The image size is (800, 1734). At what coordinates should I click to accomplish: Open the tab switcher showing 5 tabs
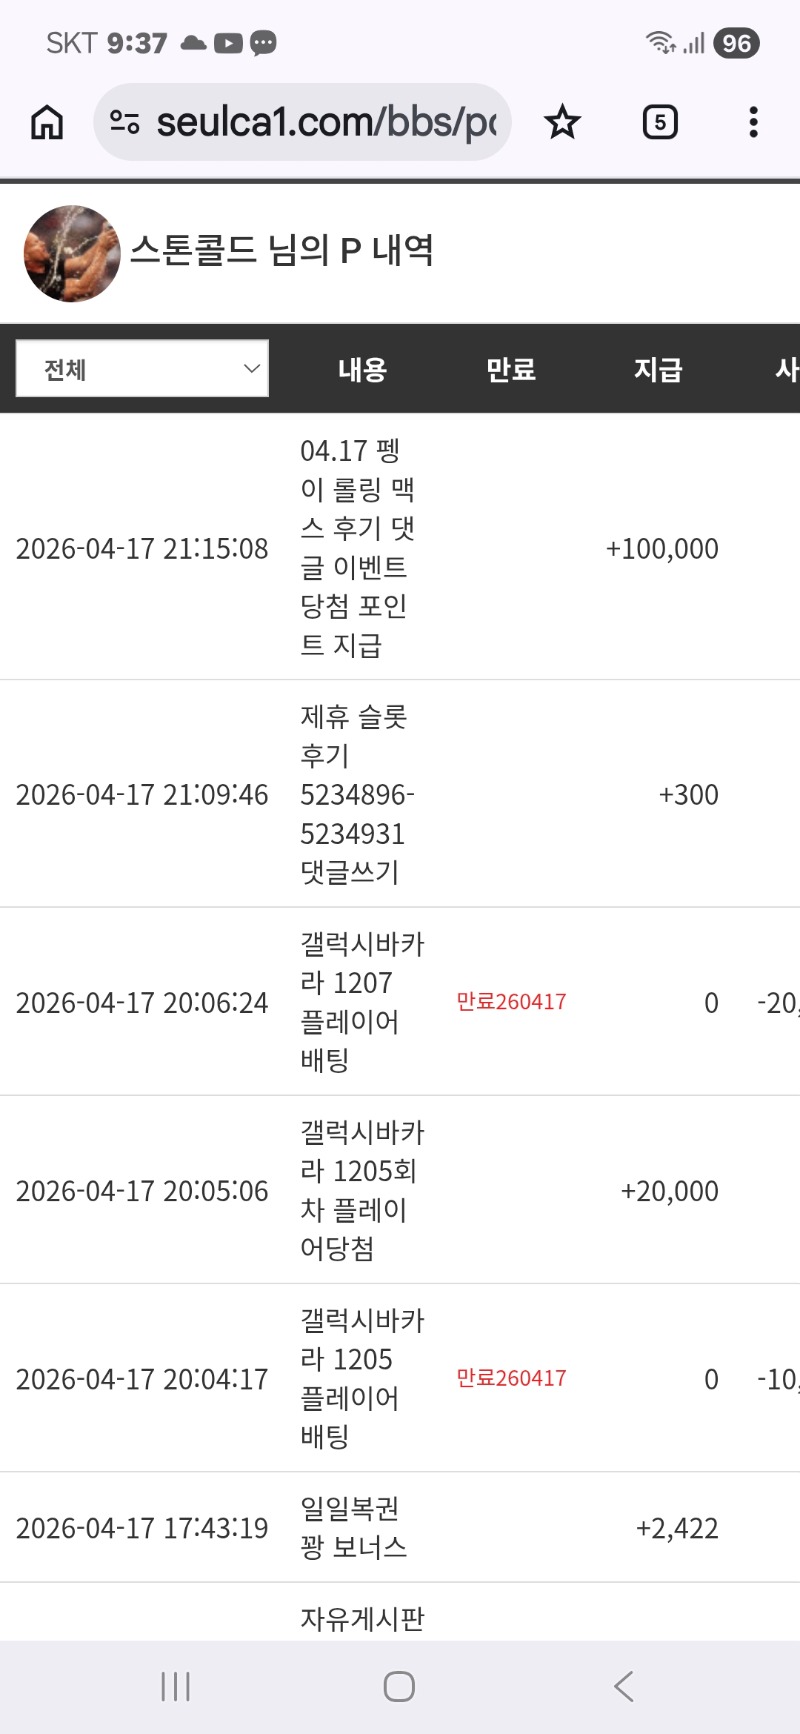click(659, 123)
